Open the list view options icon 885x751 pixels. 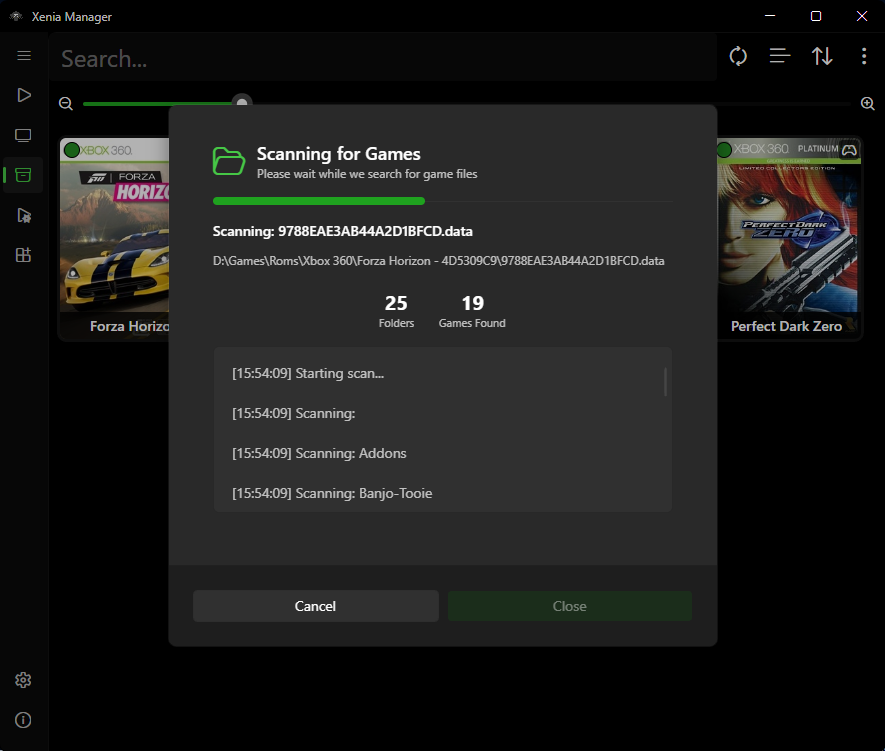click(x=780, y=56)
